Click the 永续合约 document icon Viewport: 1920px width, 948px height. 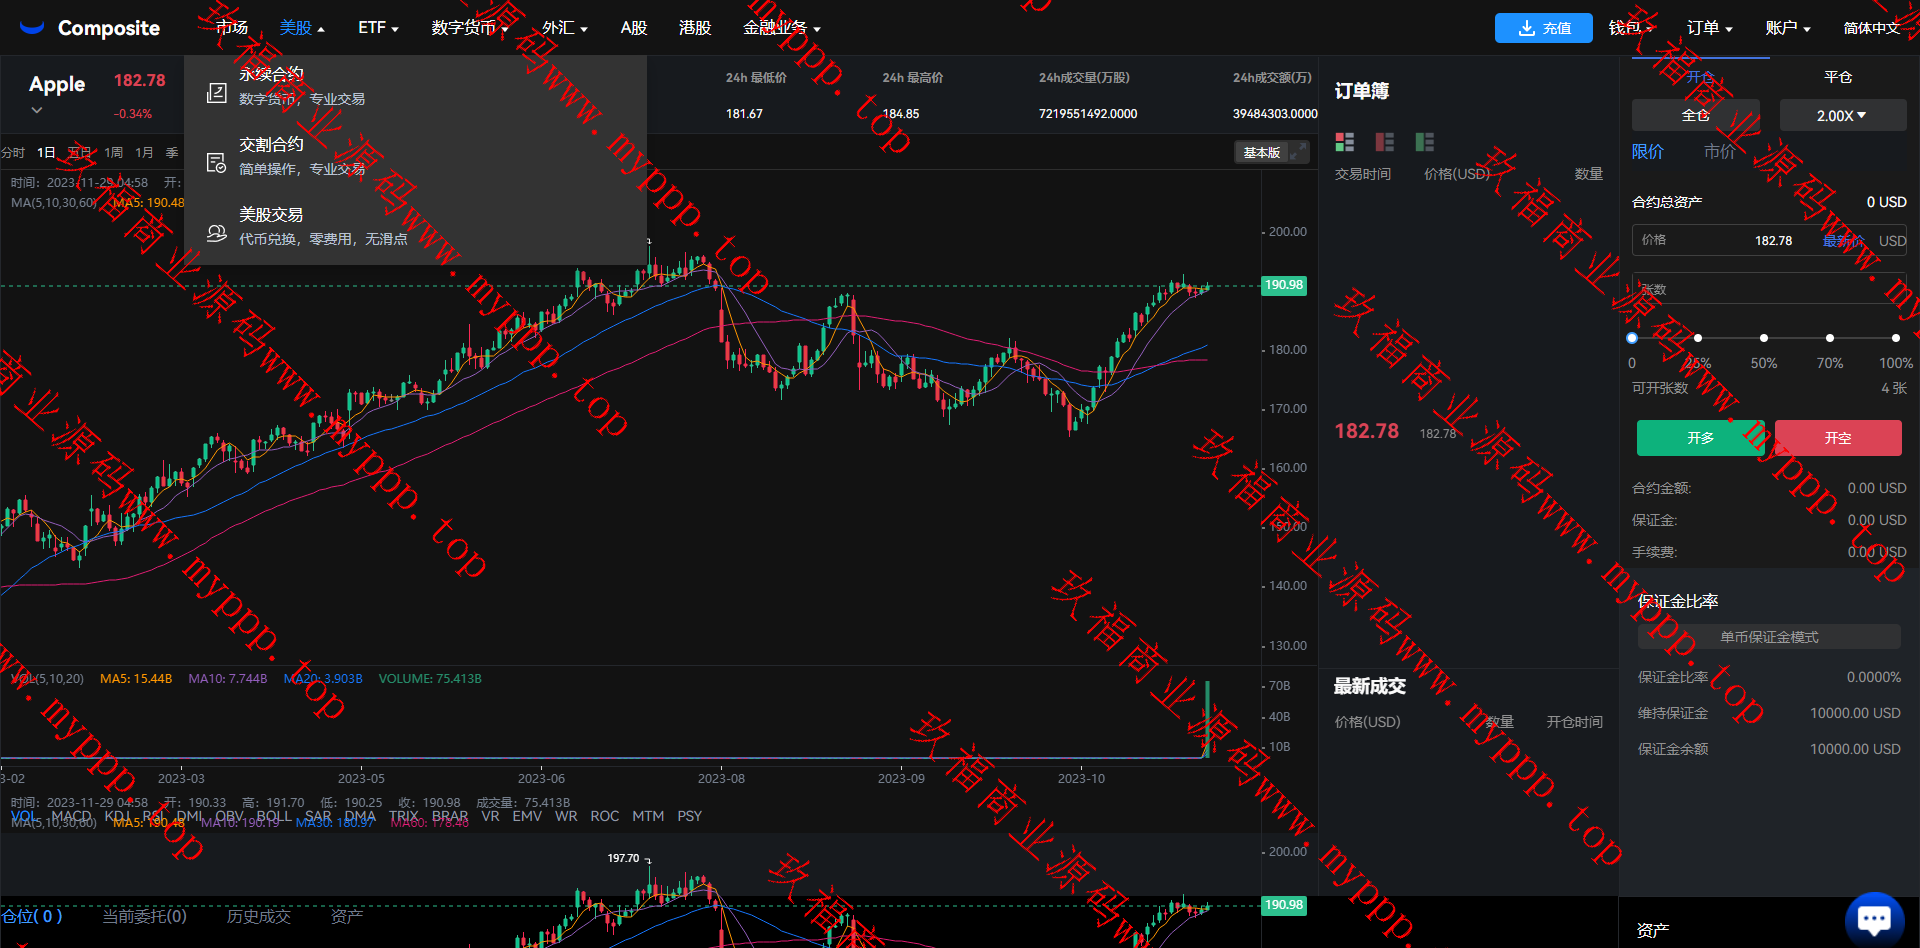216,93
